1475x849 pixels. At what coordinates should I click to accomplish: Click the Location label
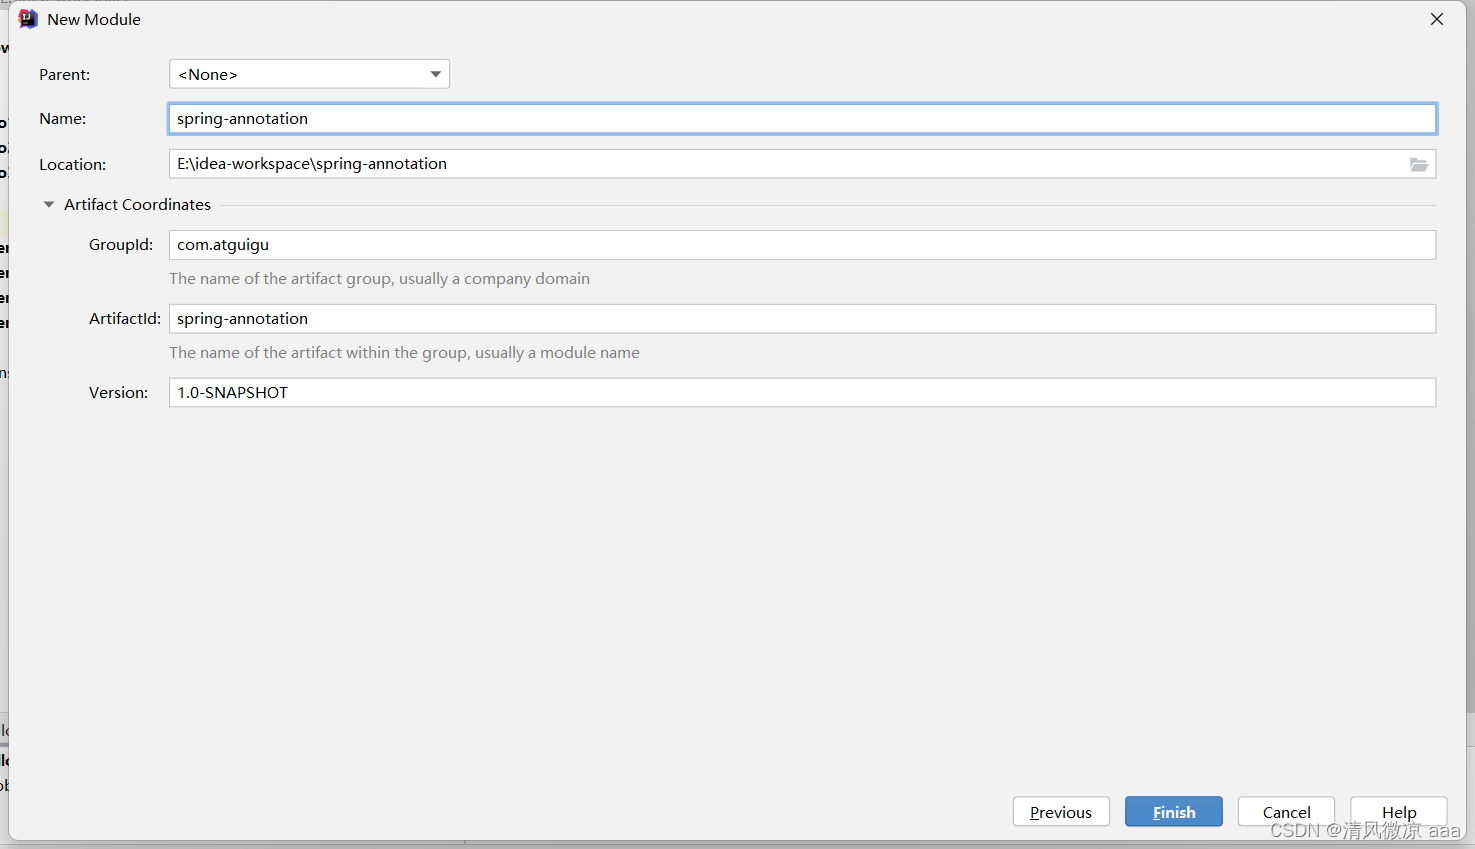72,164
